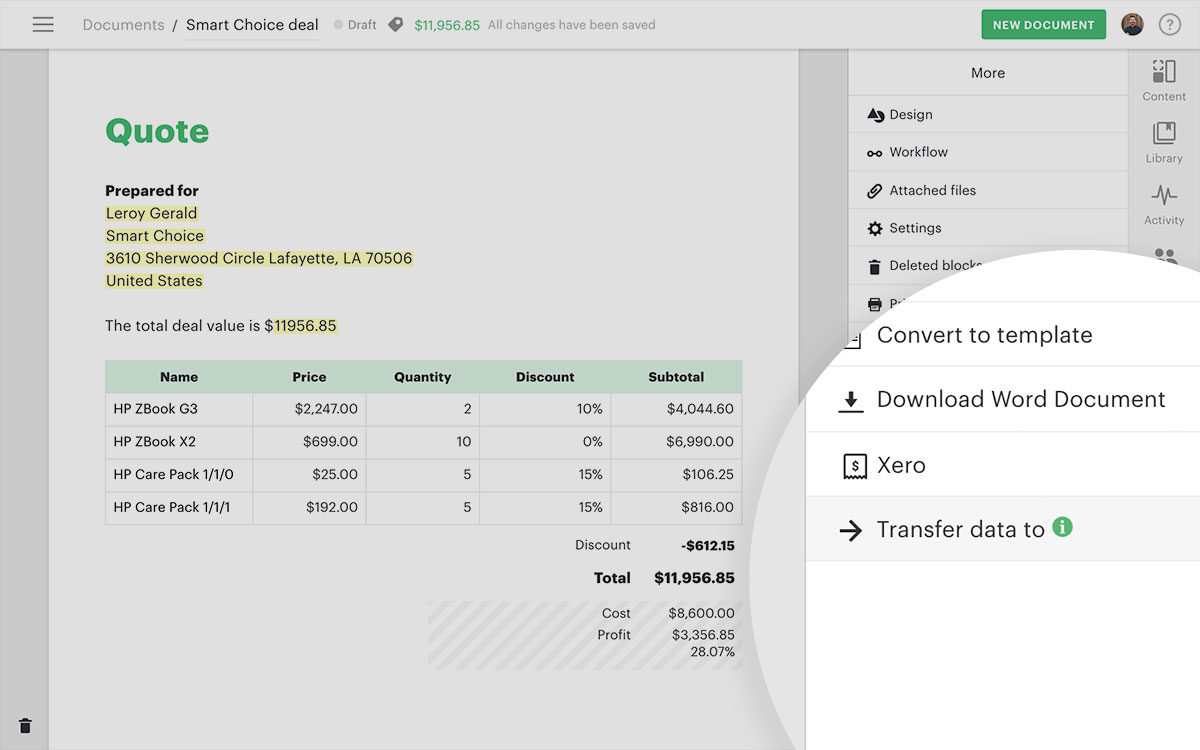This screenshot has width=1200, height=750.
Task: Click the NEW DOCUMENT button
Action: click(1044, 25)
